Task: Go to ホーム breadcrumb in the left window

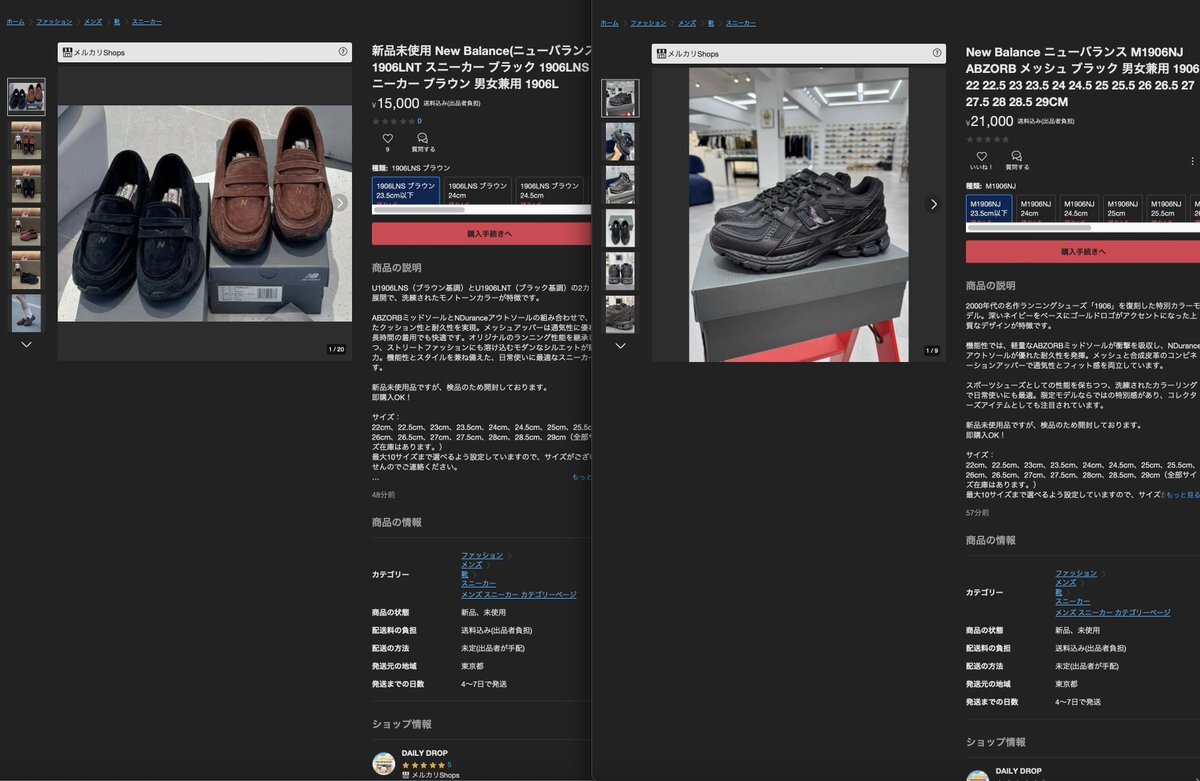Action: click(x=15, y=21)
